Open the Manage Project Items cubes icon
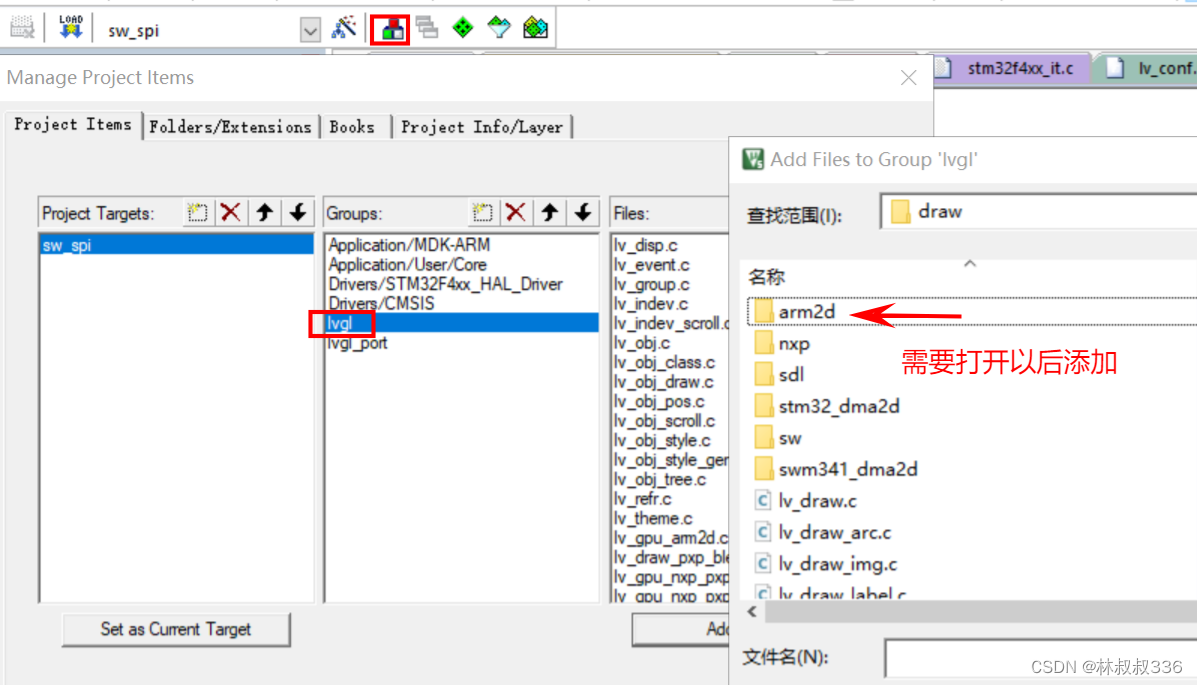This screenshot has height=685, width=1197. coord(391,30)
